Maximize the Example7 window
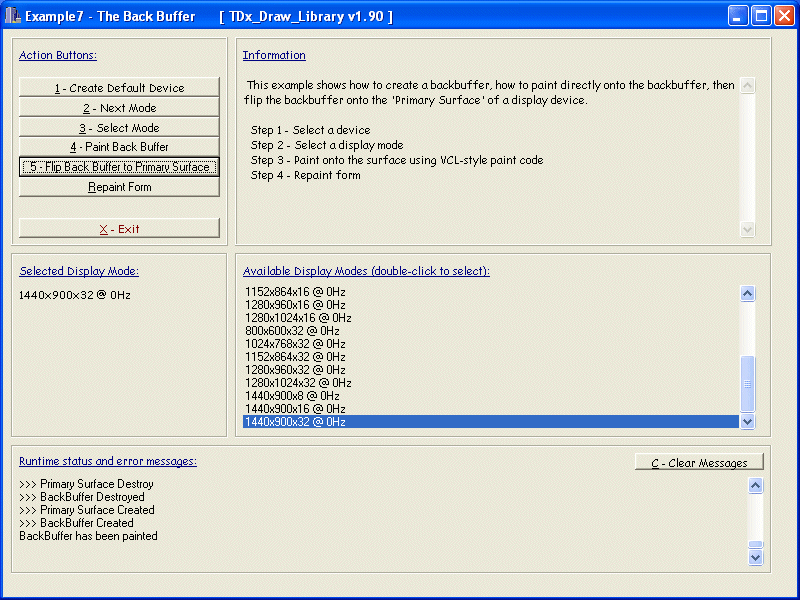 [760, 16]
